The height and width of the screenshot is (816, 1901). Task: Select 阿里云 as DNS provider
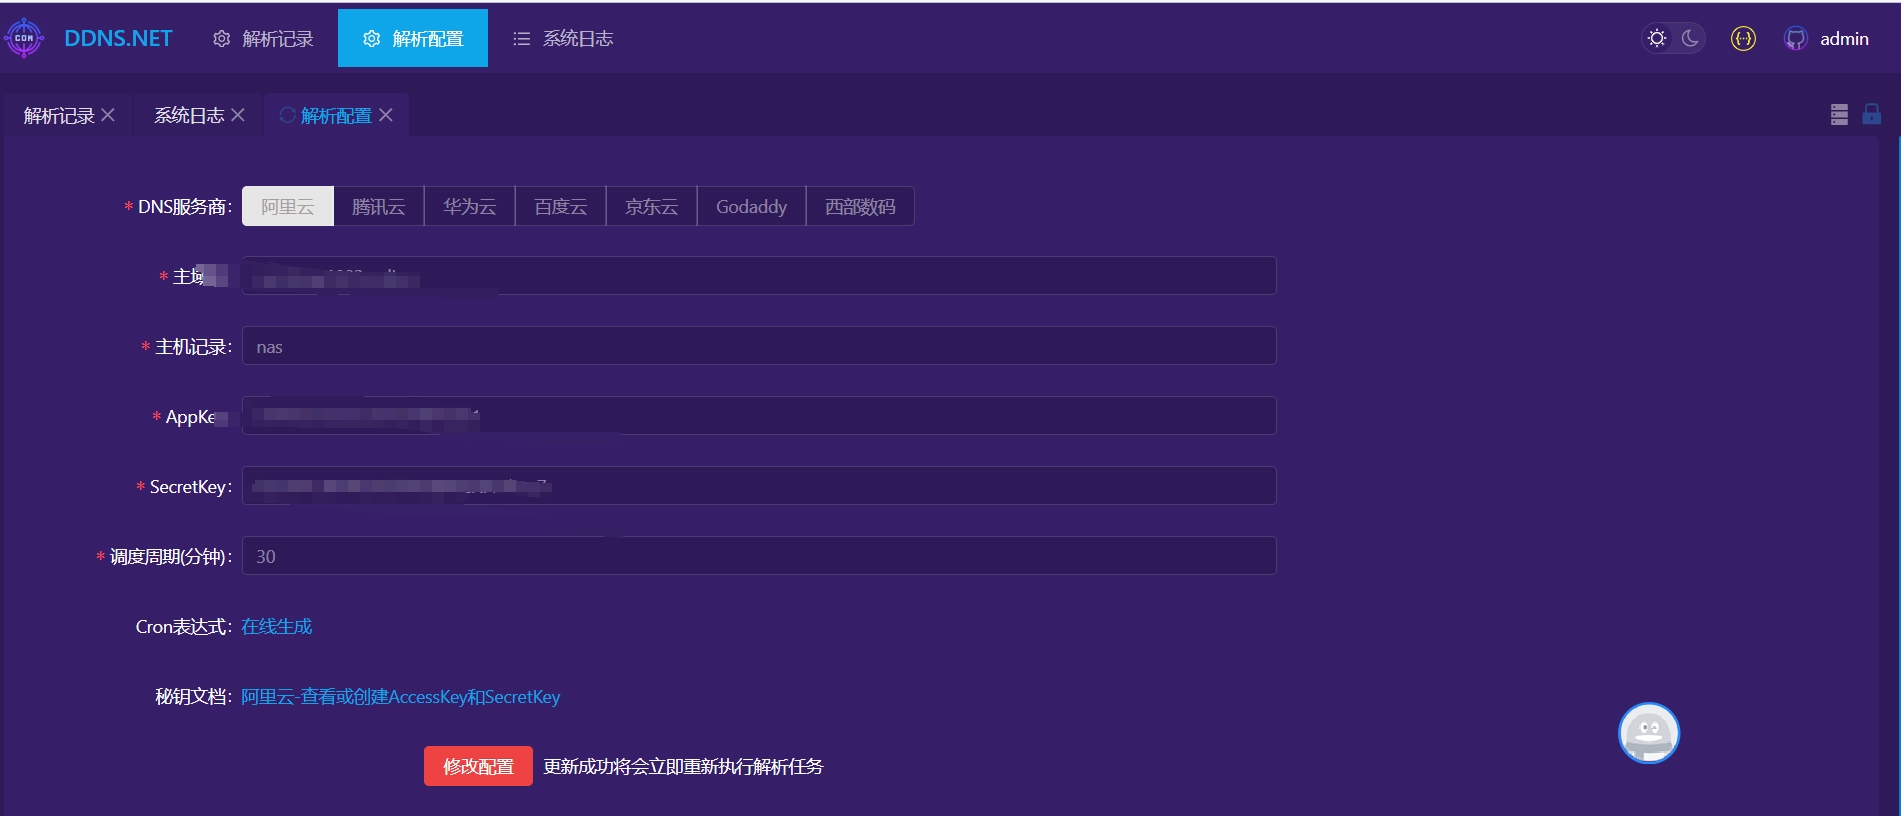click(x=288, y=206)
